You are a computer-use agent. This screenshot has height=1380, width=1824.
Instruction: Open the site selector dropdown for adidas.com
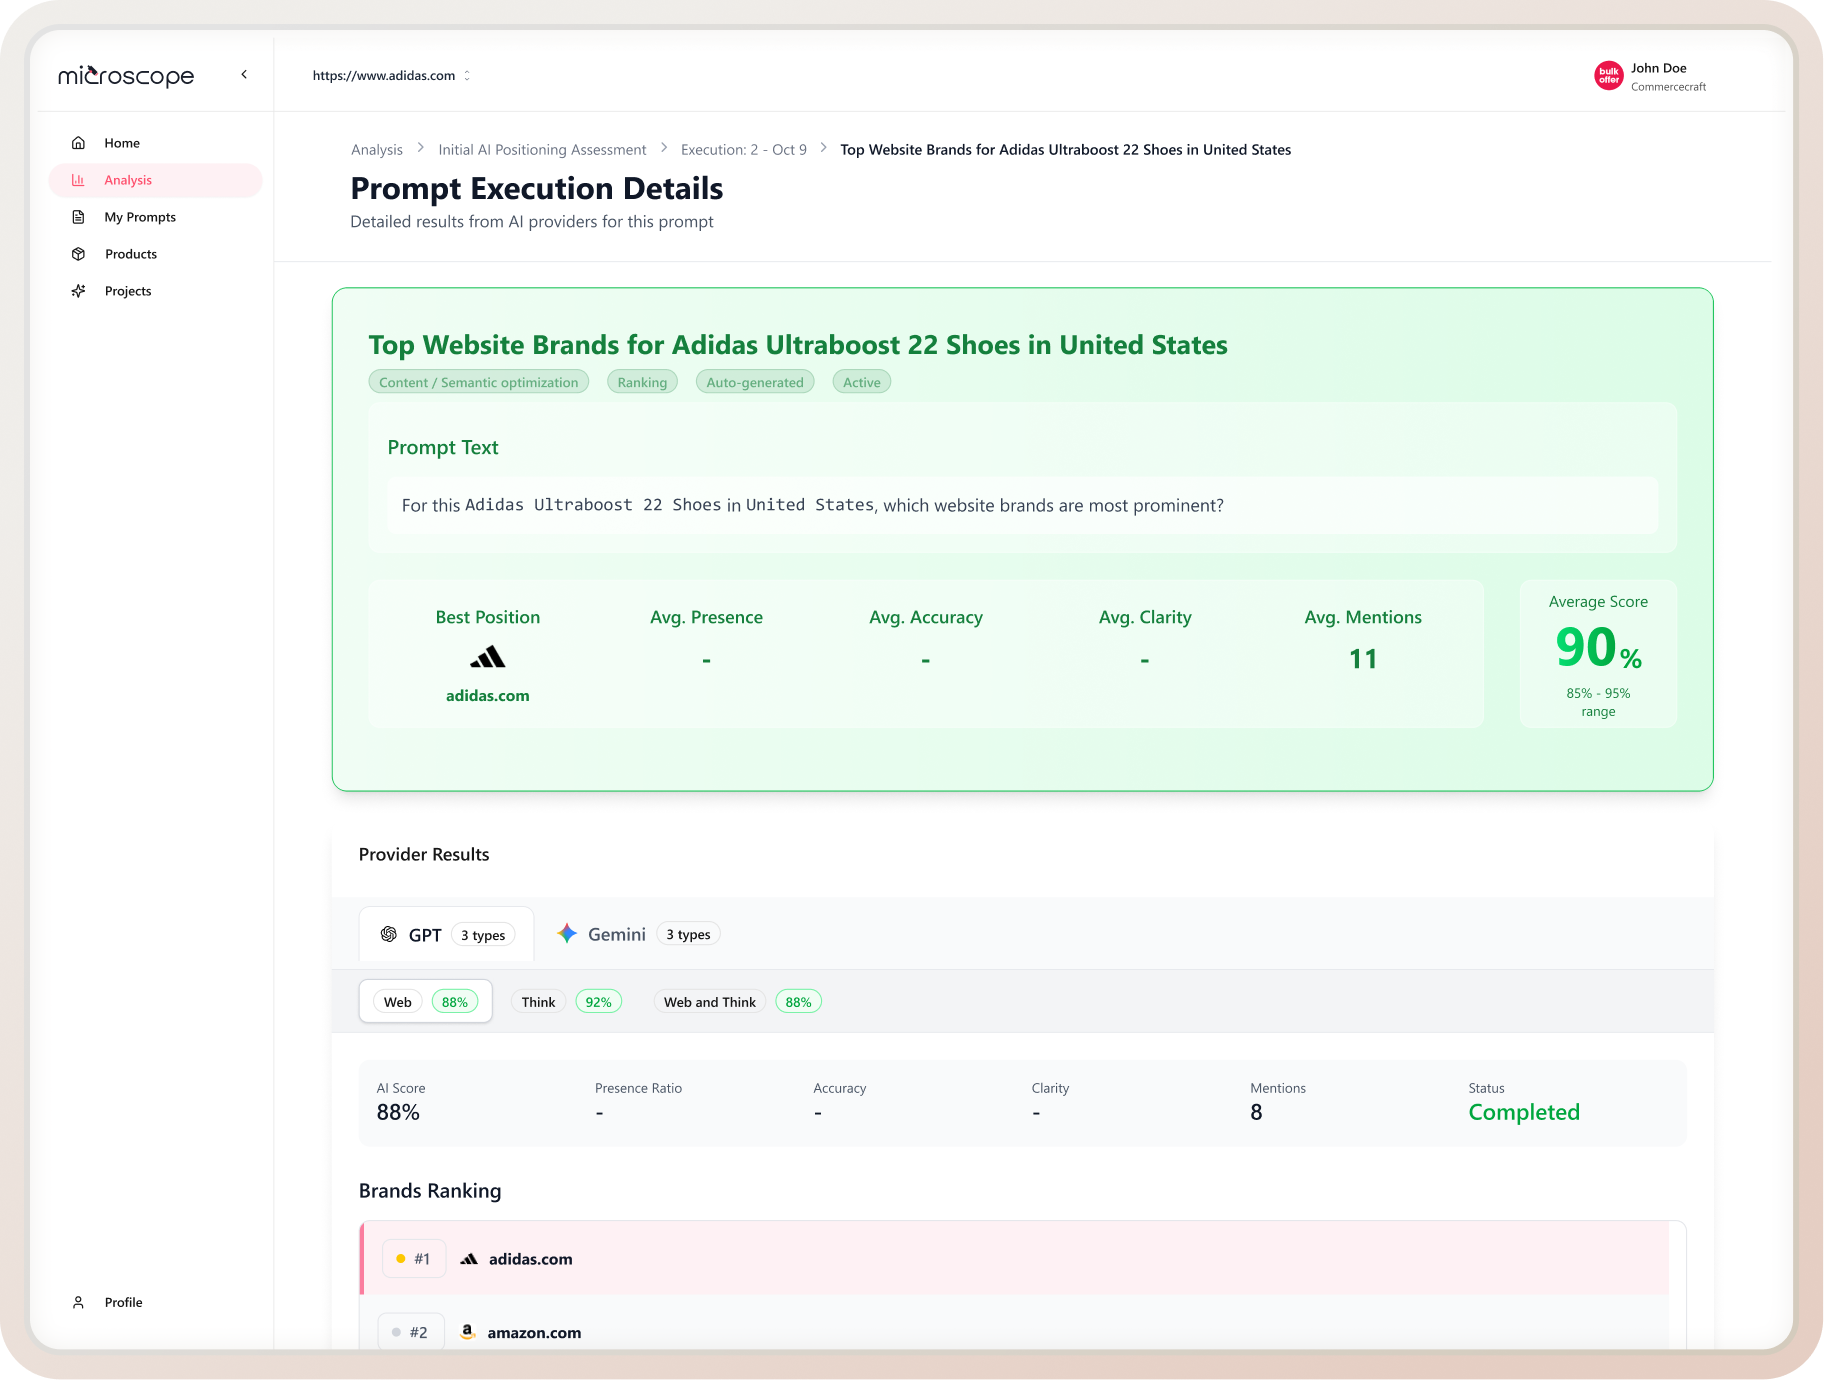pos(391,76)
